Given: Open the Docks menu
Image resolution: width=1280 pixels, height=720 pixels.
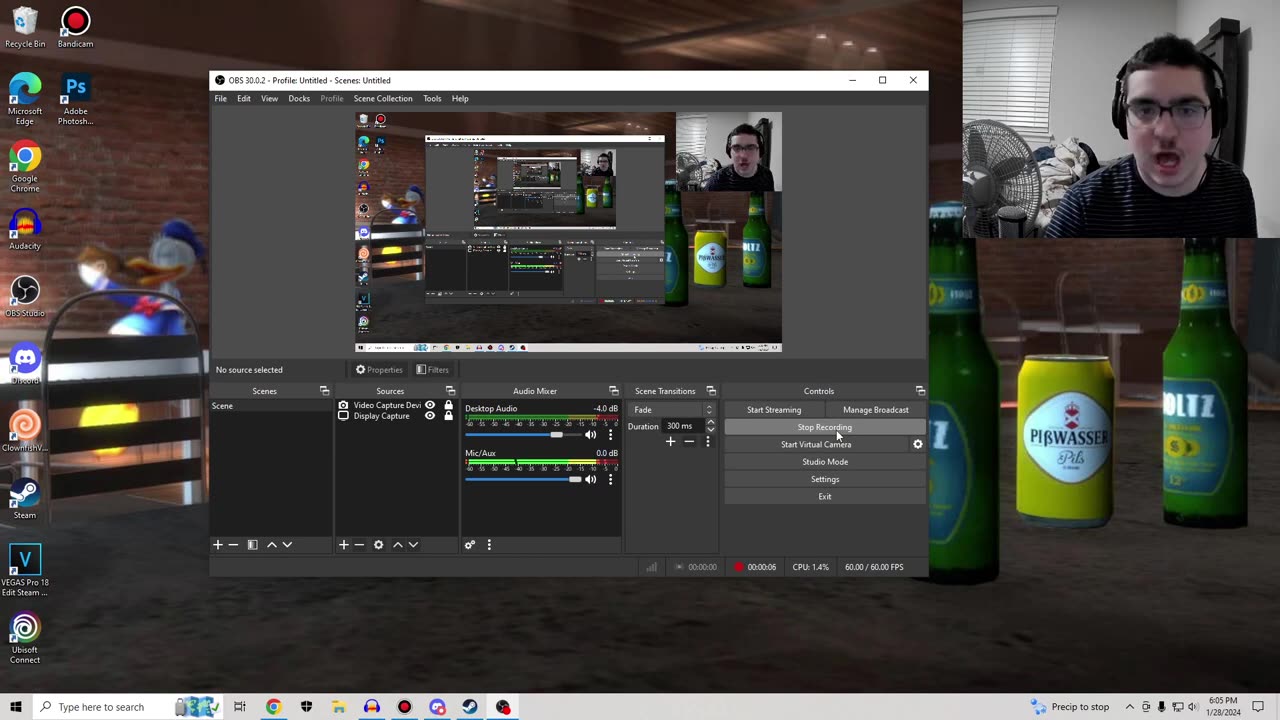Looking at the screenshot, I should 299,98.
